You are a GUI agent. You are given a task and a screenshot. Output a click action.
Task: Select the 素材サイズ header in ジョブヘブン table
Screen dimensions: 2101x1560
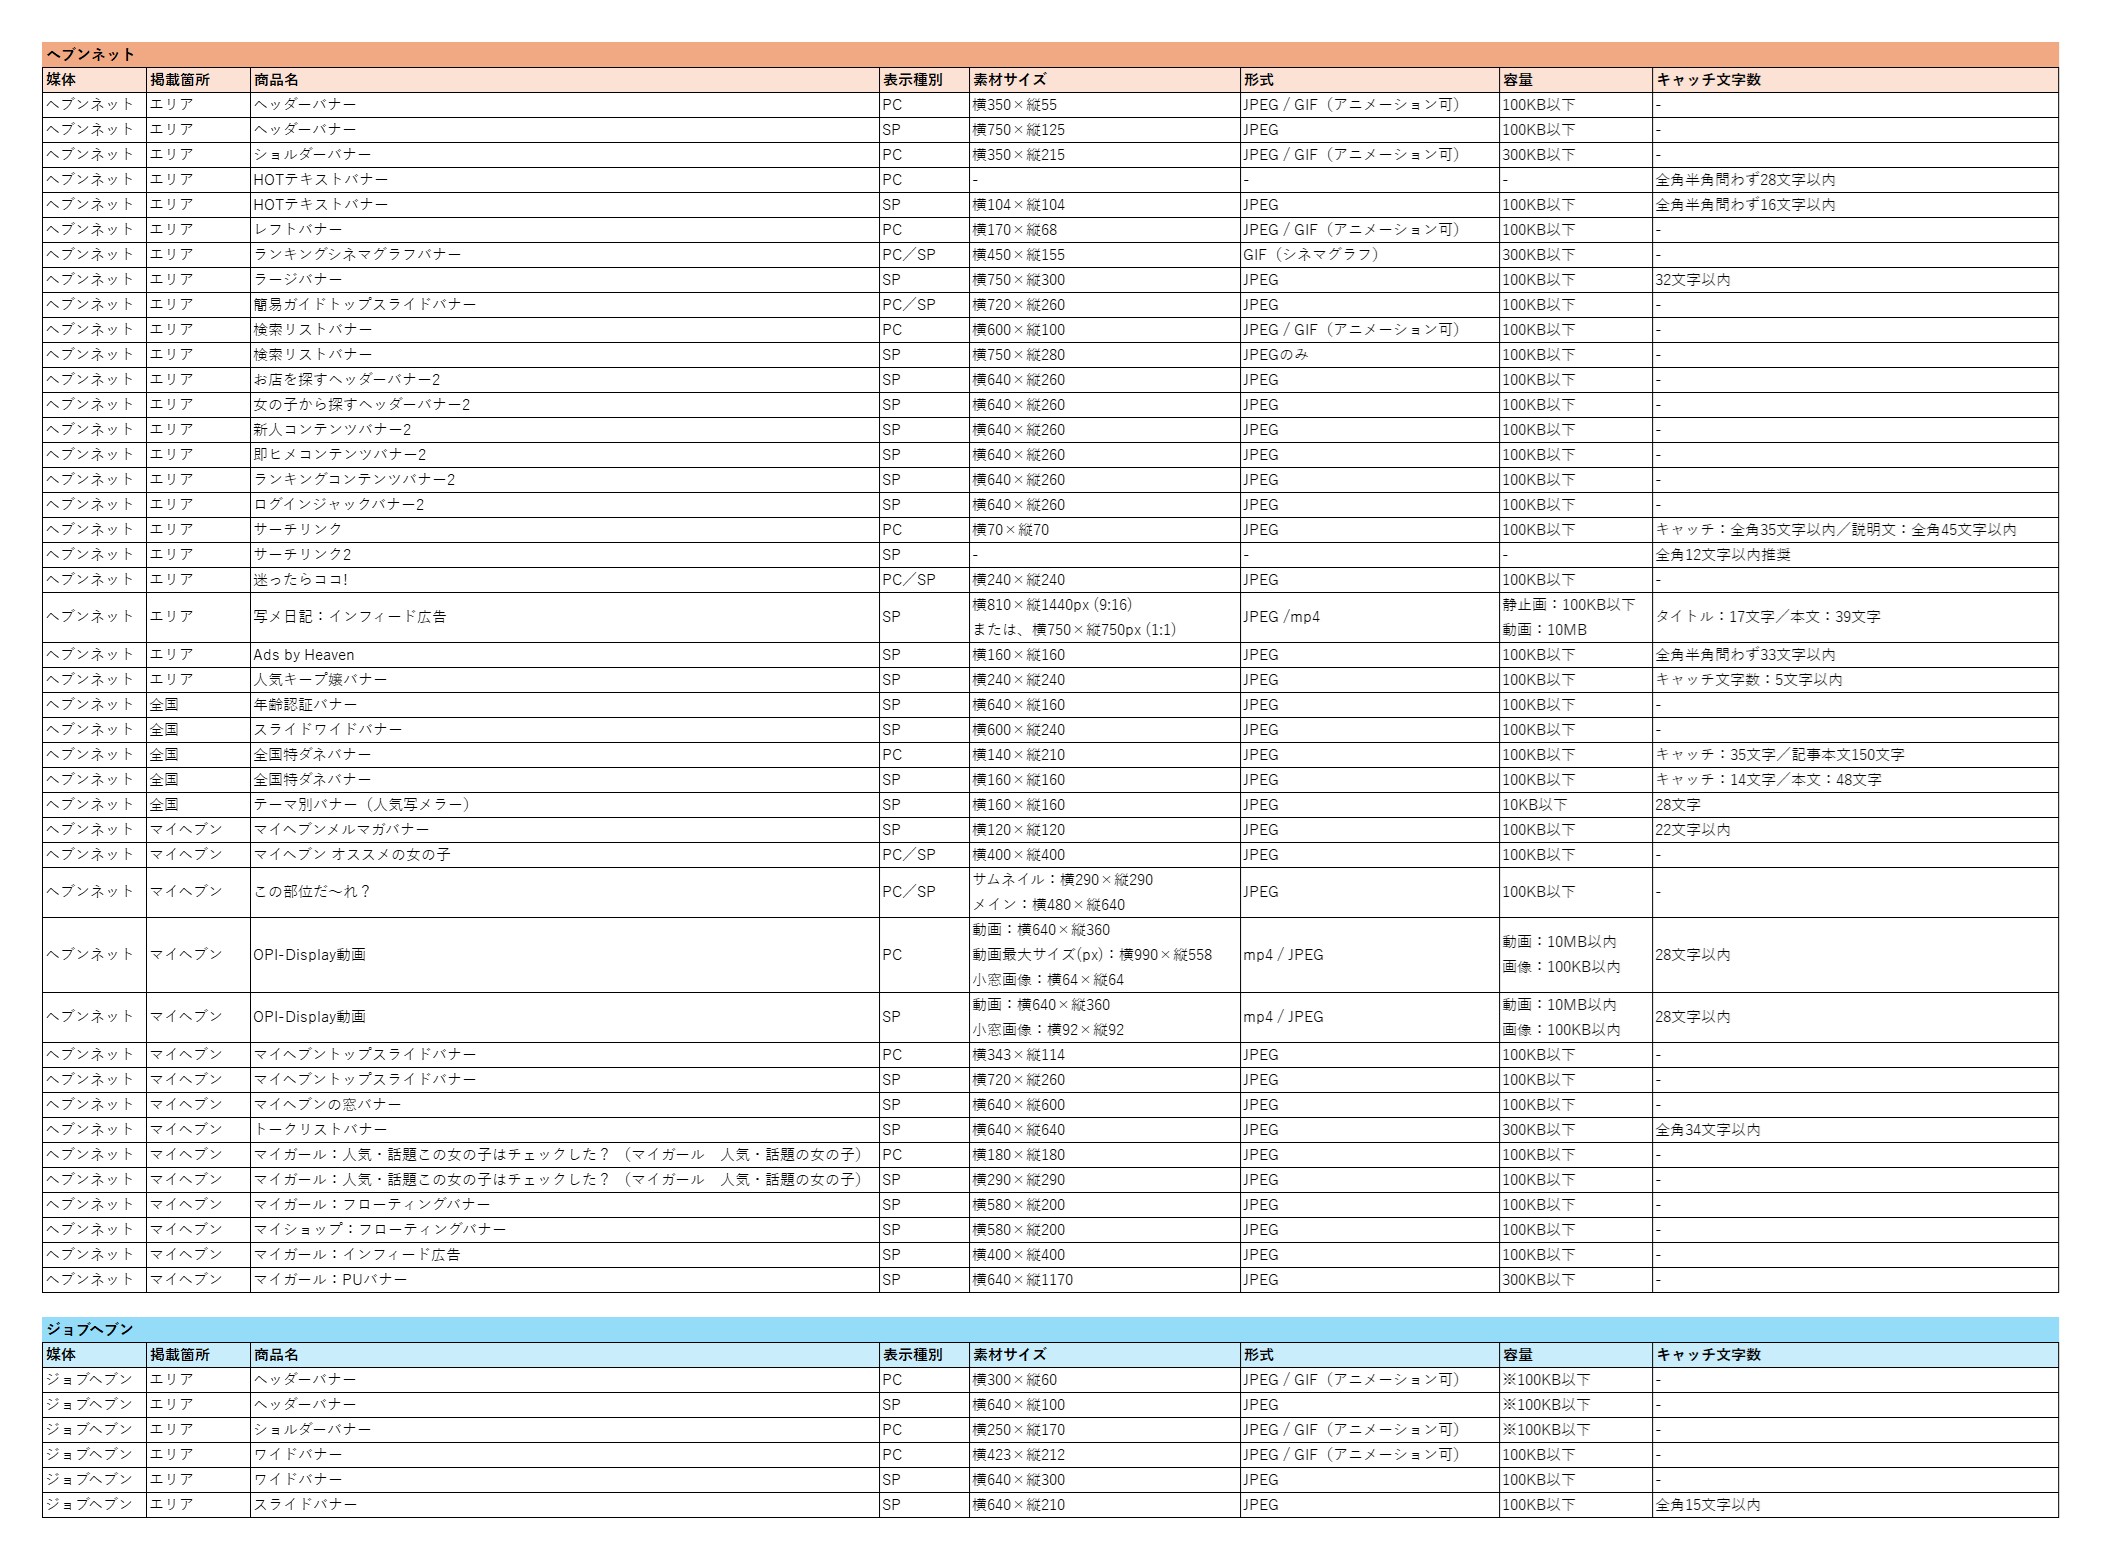coord(1009,1355)
